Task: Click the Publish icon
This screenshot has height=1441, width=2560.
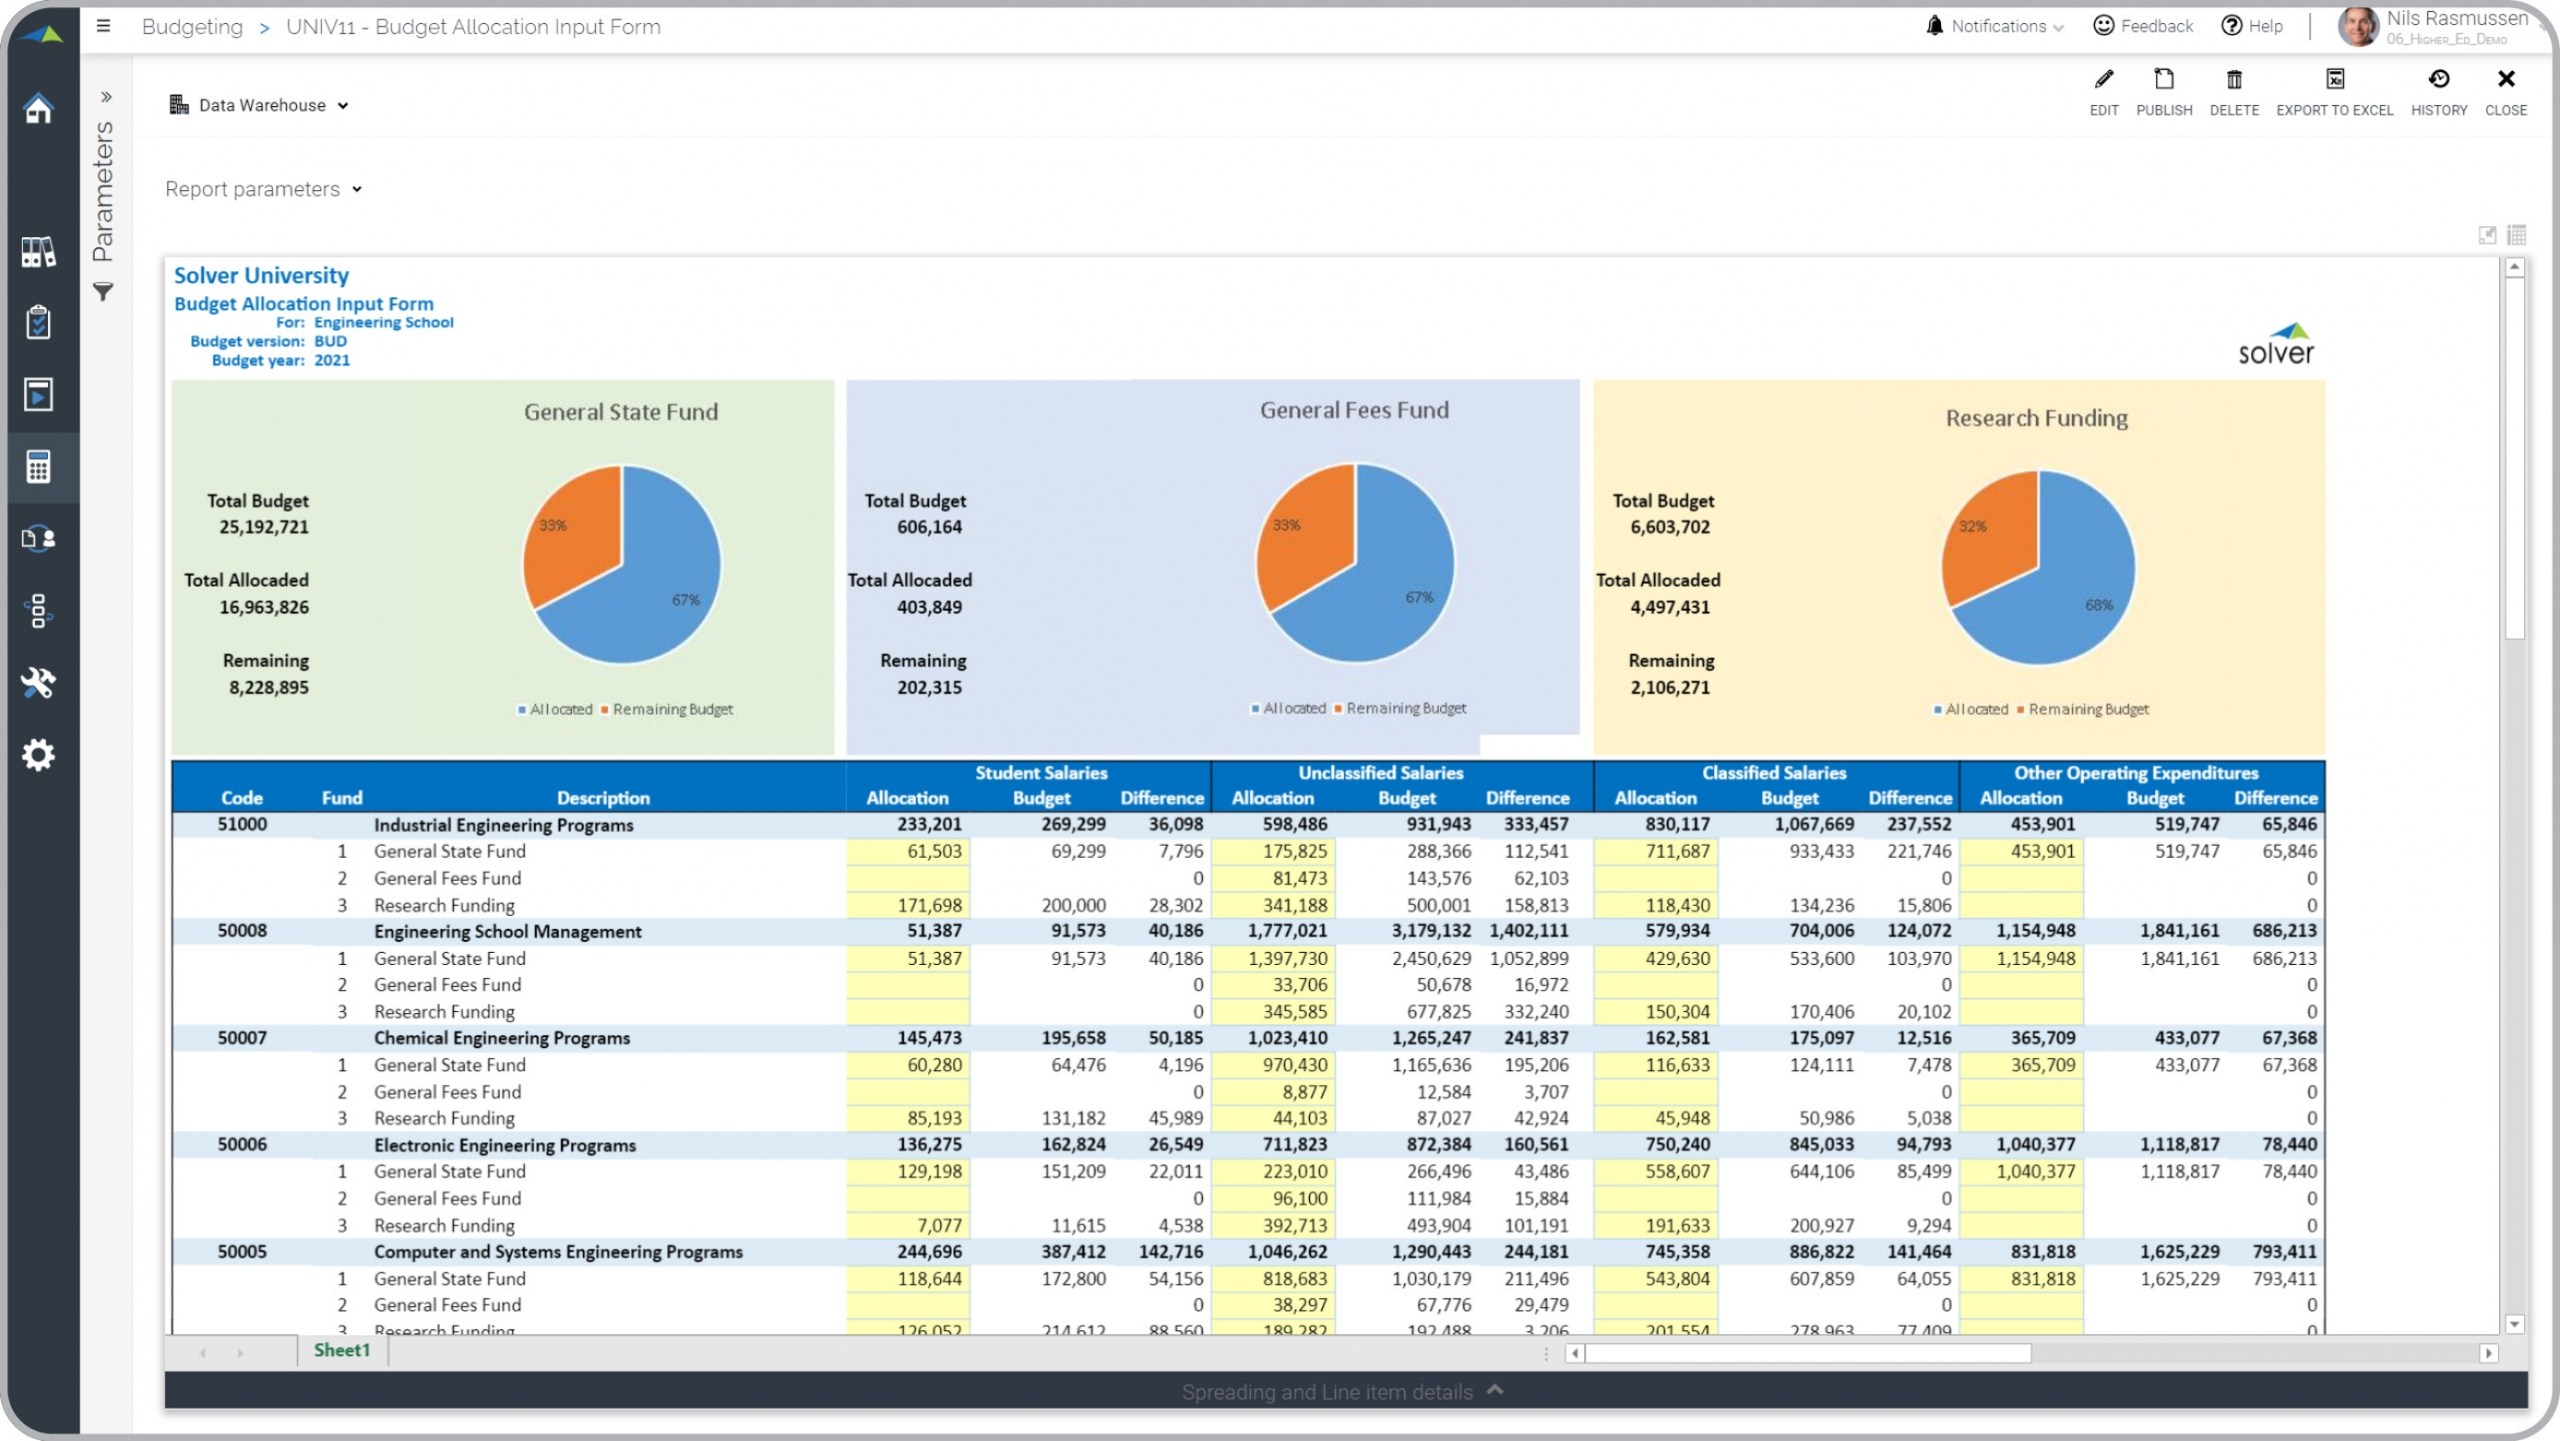Action: click(2163, 80)
